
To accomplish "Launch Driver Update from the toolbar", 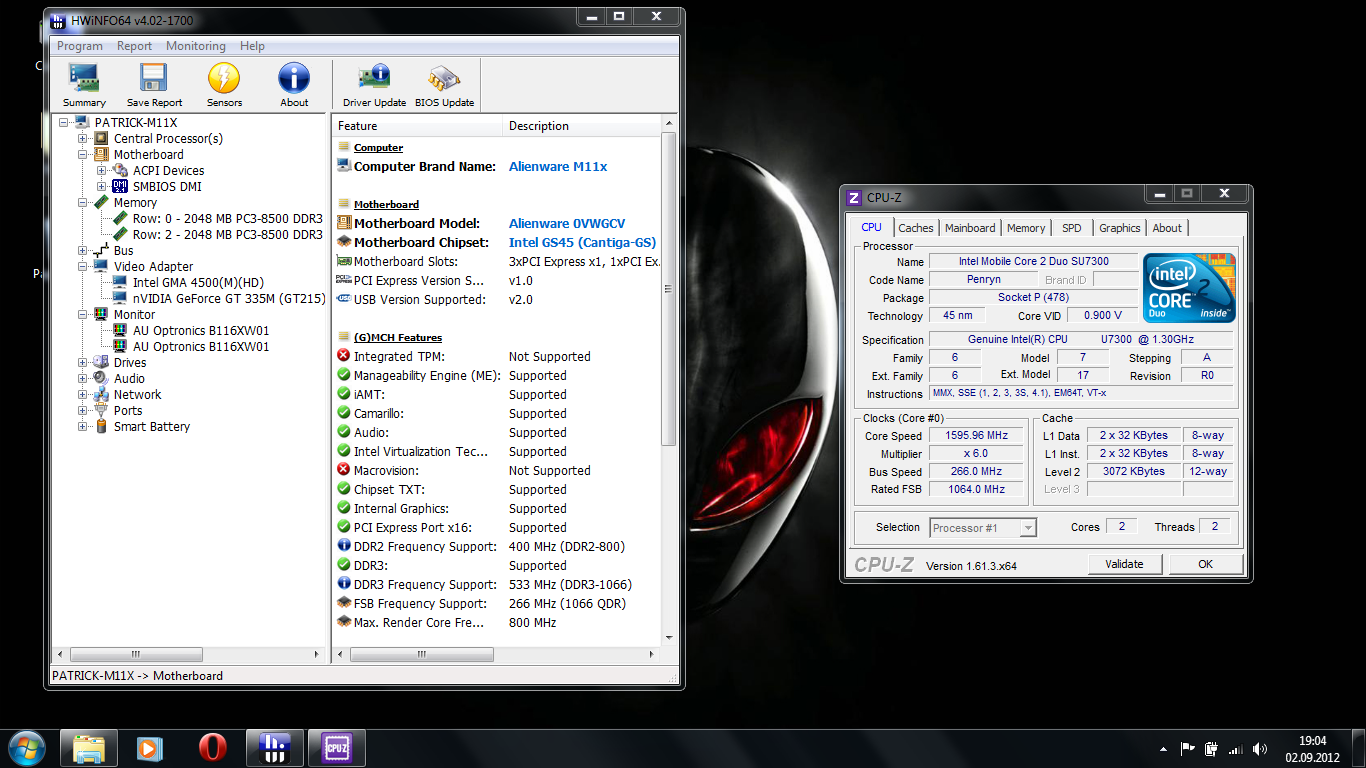I will click(374, 86).
